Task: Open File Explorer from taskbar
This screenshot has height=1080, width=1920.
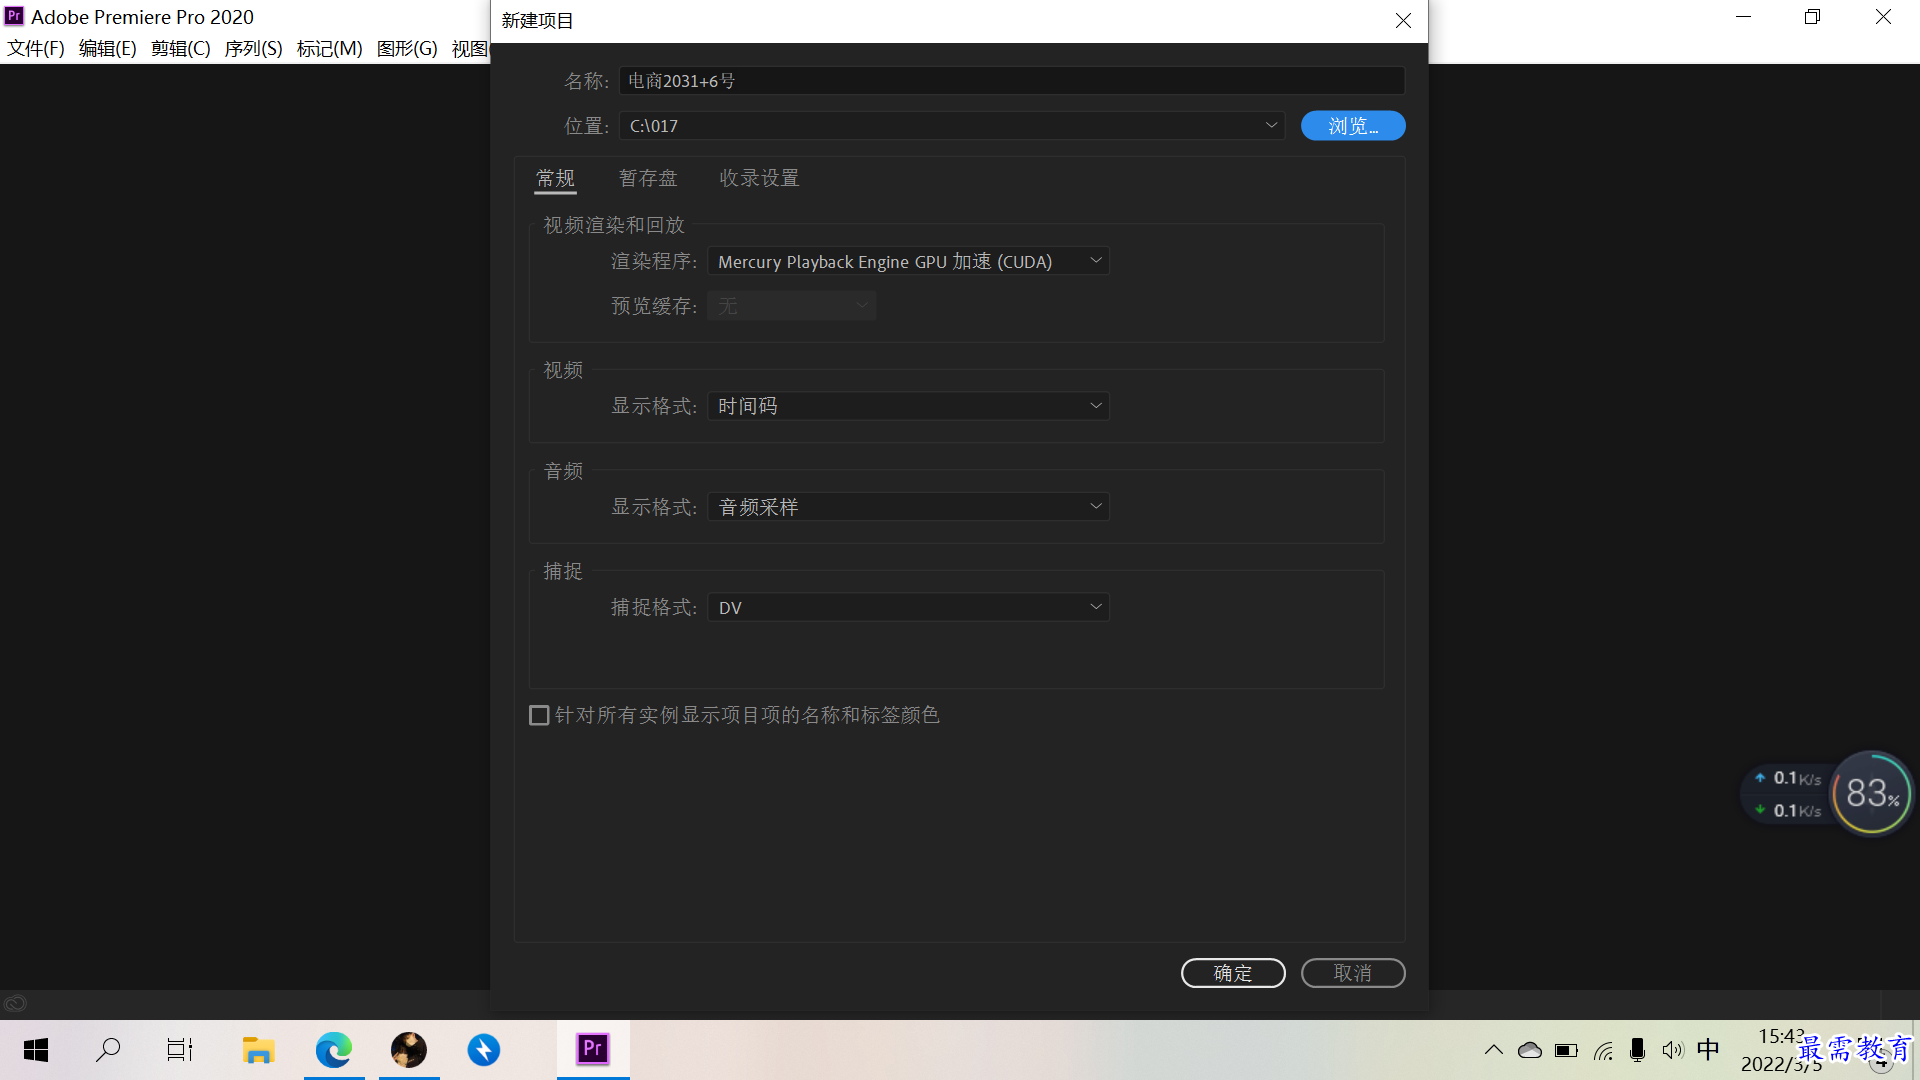Action: (x=258, y=1050)
